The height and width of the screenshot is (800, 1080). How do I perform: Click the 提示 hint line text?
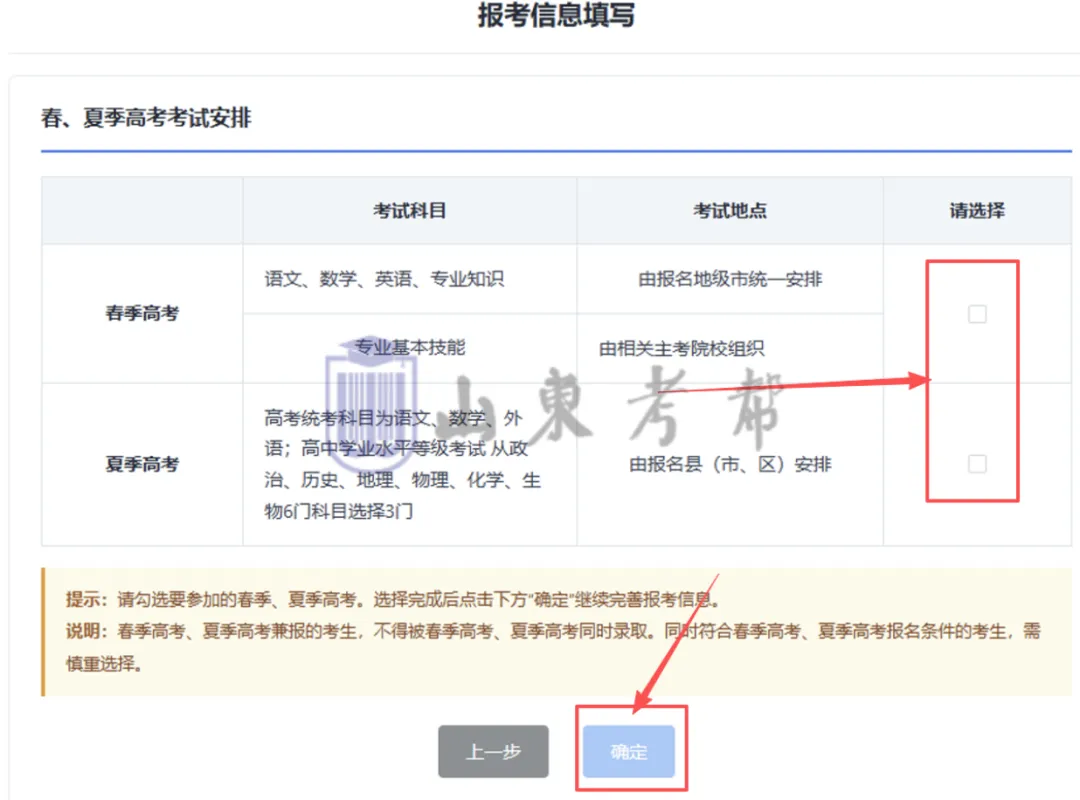pos(393,599)
